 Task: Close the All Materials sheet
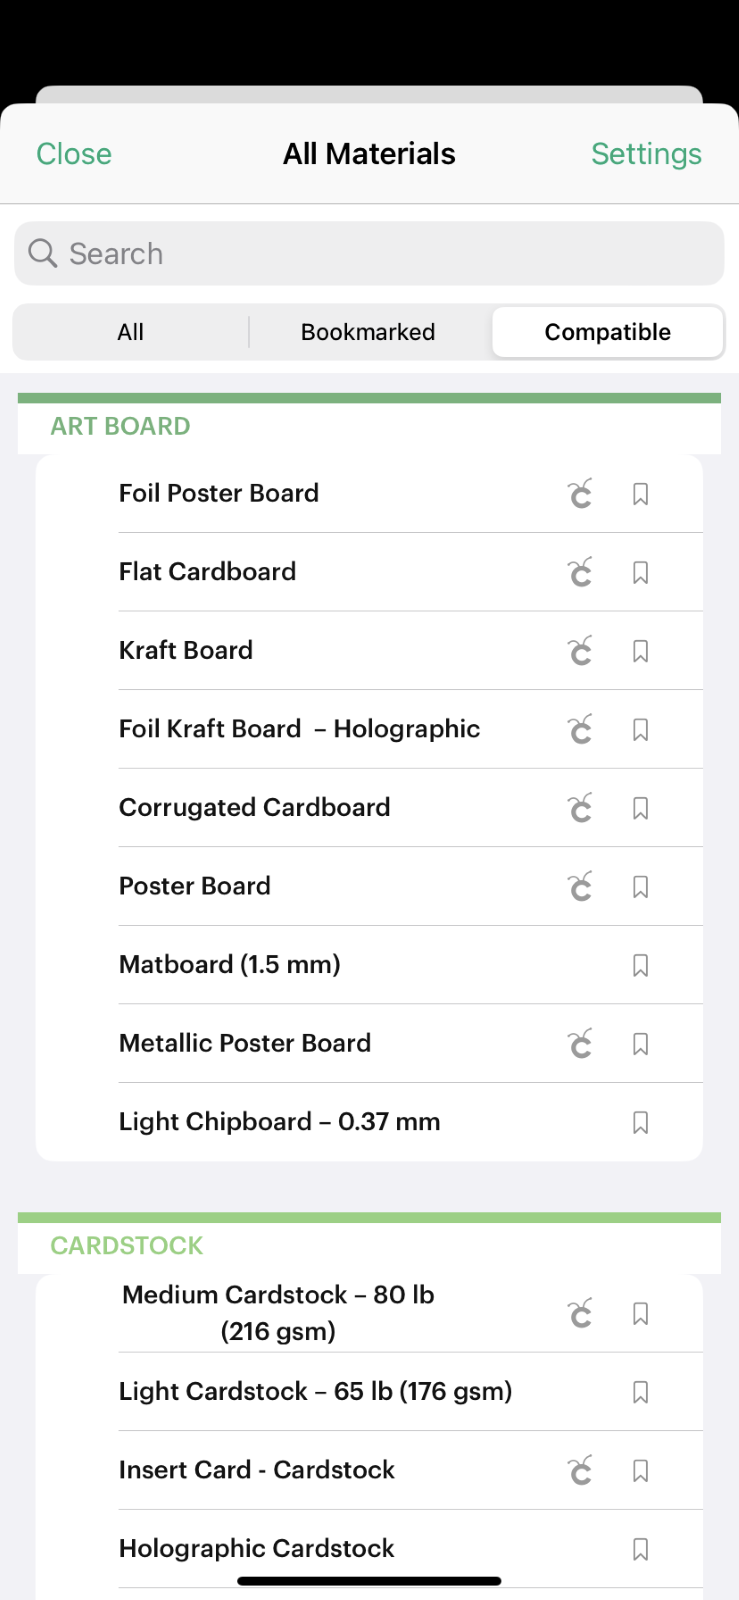pyautogui.click(x=74, y=154)
